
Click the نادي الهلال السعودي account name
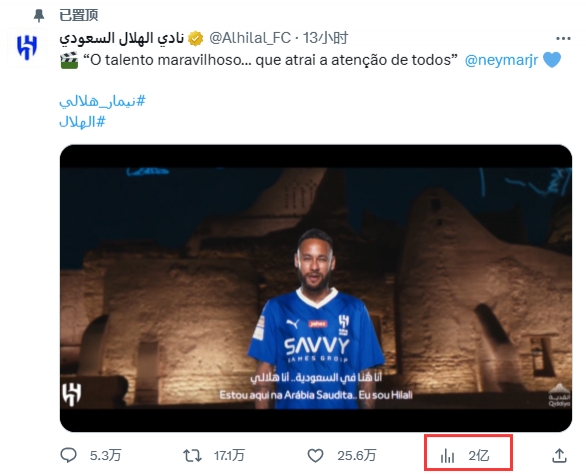(121, 38)
